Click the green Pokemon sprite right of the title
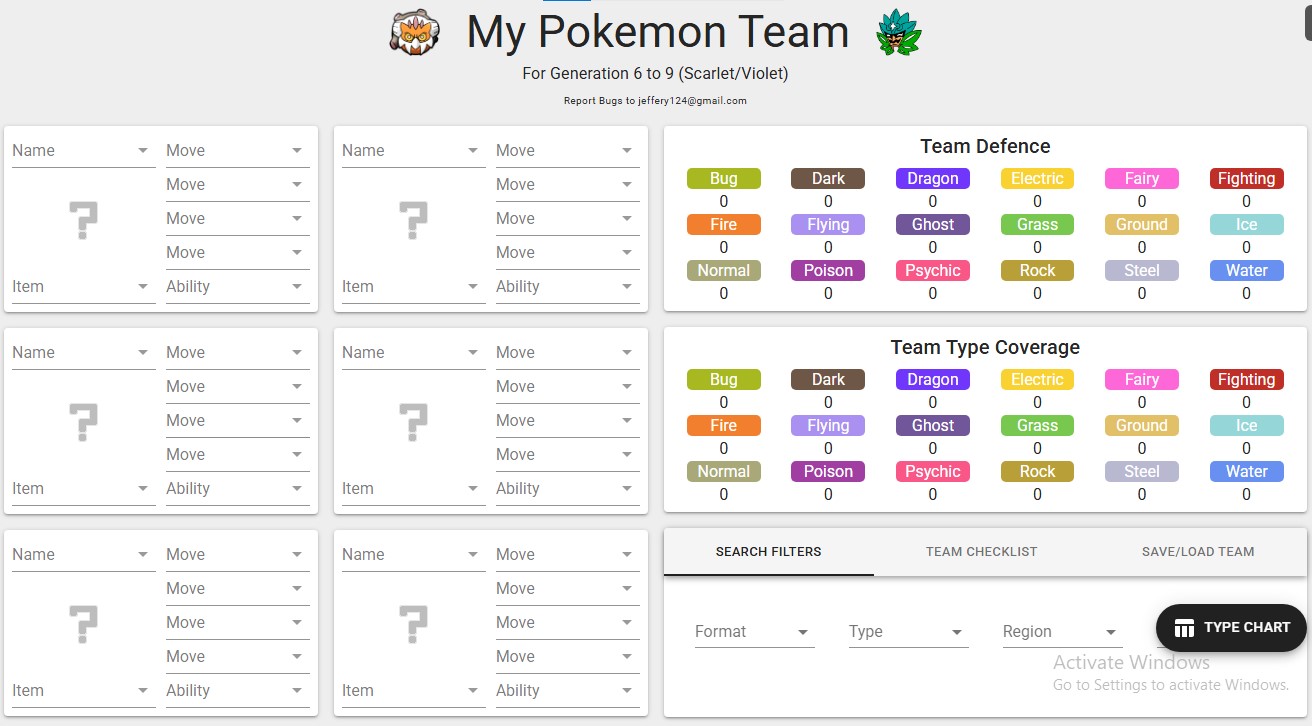1312x726 pixels. click(x=898, y=32)
